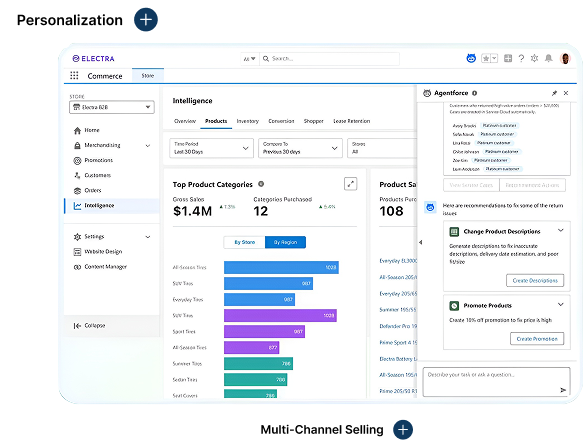Click the Agentforce info icon
This screenshot has width=587, height=447.
474,93
